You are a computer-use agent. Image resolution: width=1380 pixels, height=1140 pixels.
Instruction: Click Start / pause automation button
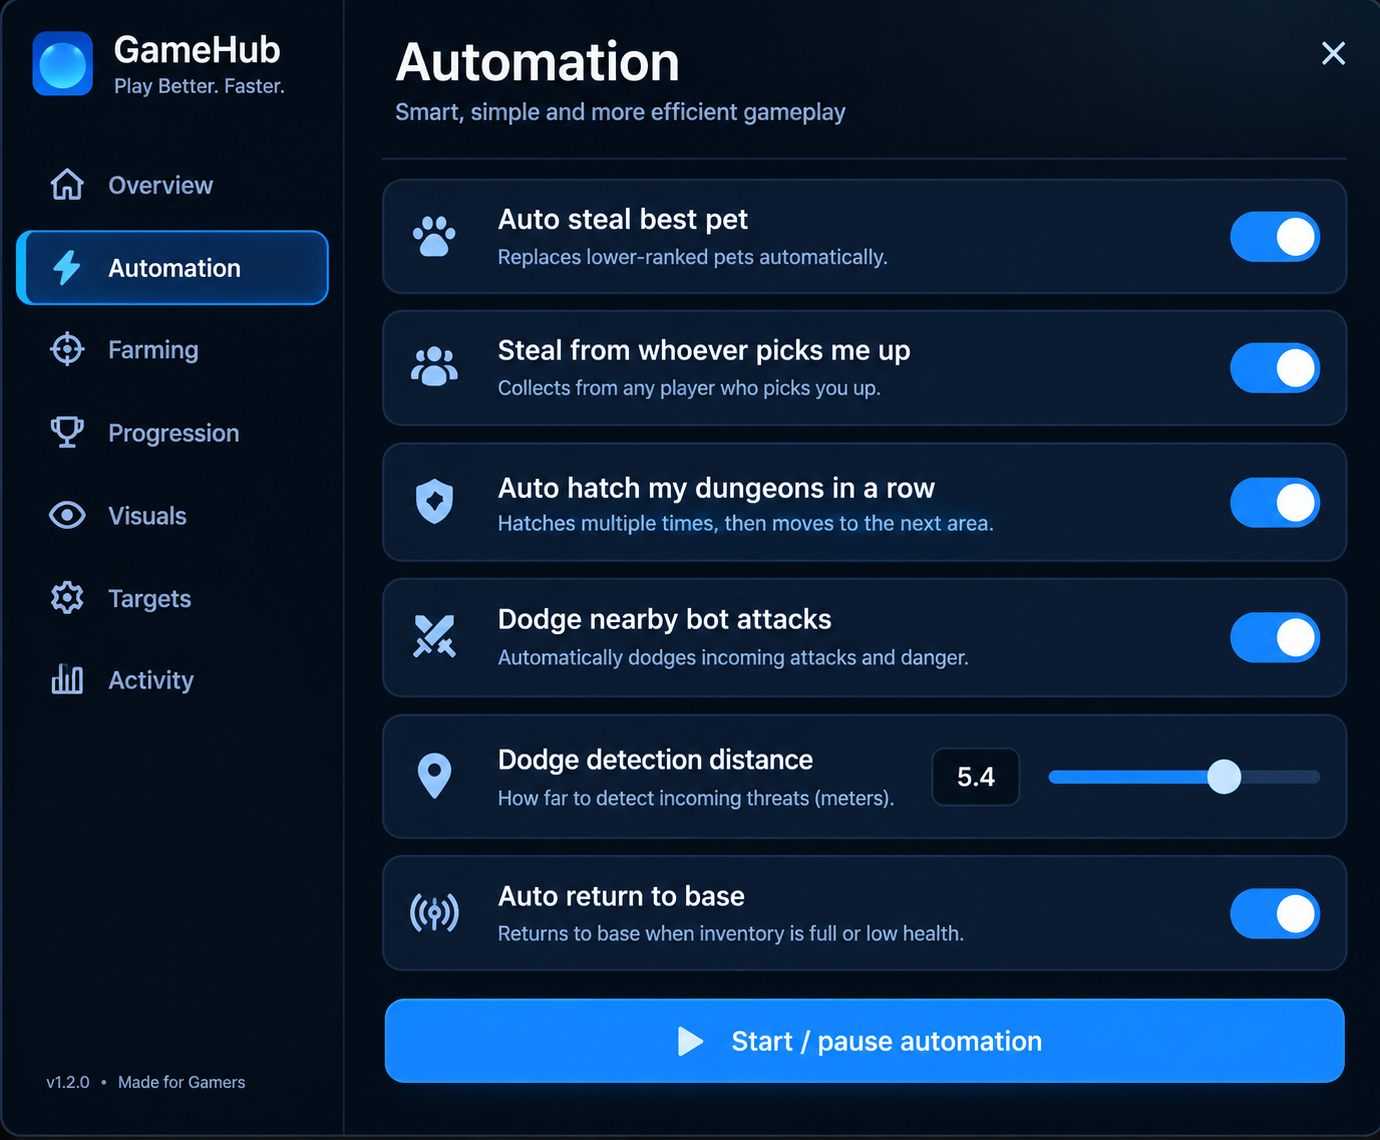pyautogui.click(x=864, y=1041)
